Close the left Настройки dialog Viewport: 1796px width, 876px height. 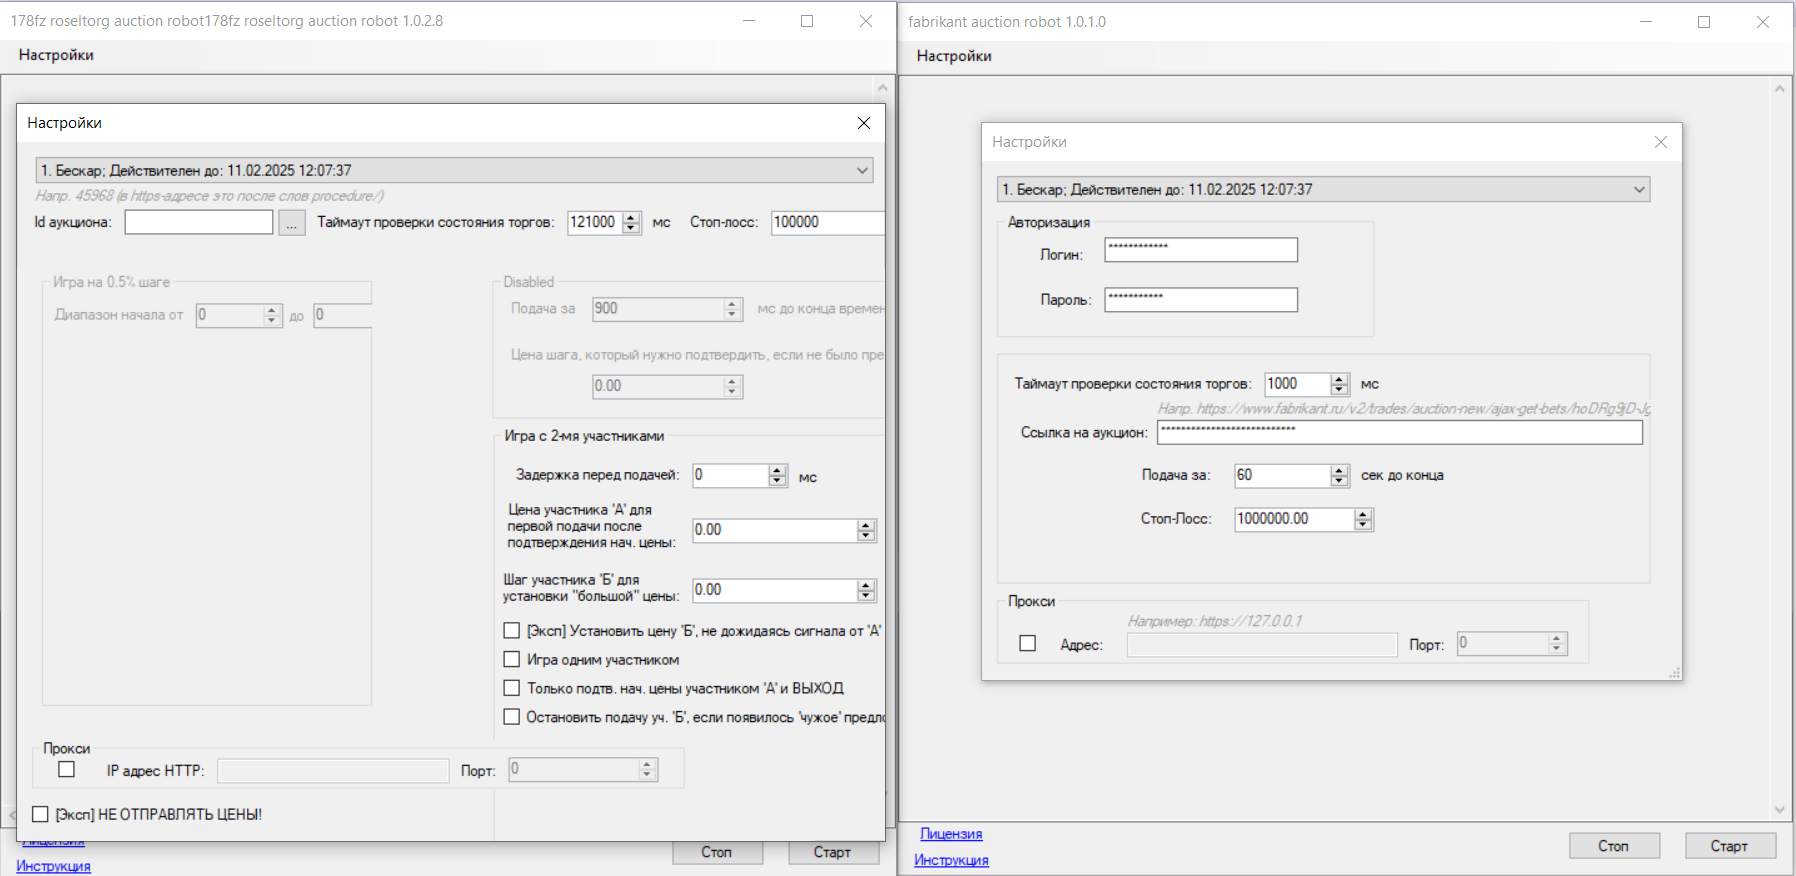(x=864, y=123)
